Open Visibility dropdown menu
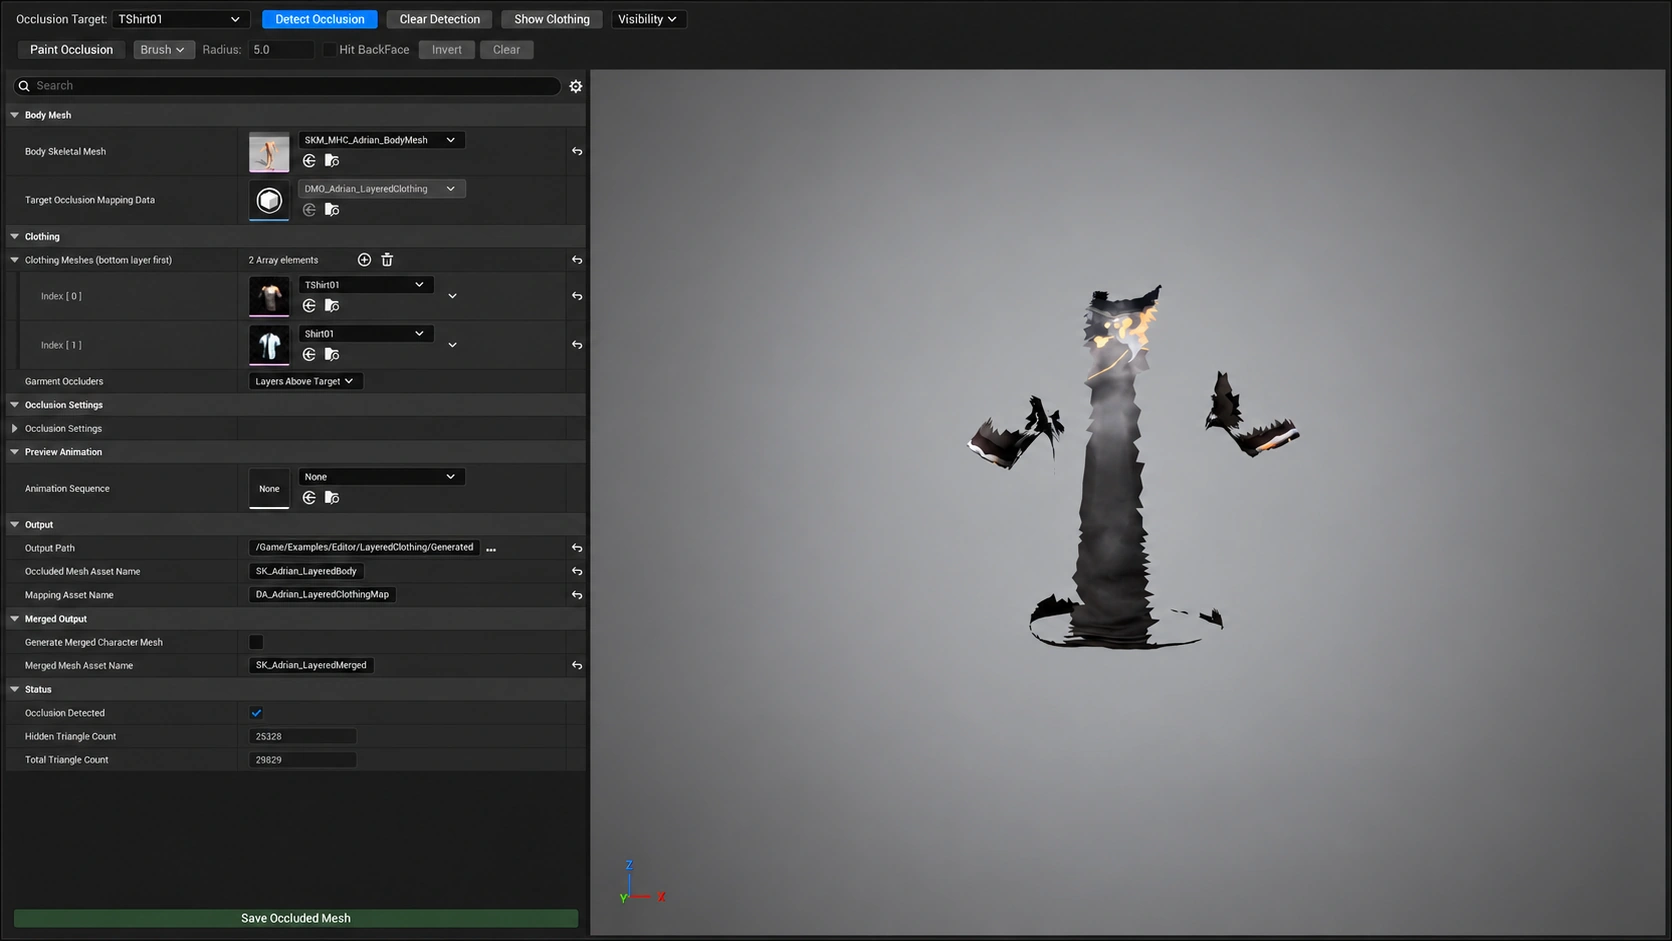1672x941 pixels. click(648, 19)
